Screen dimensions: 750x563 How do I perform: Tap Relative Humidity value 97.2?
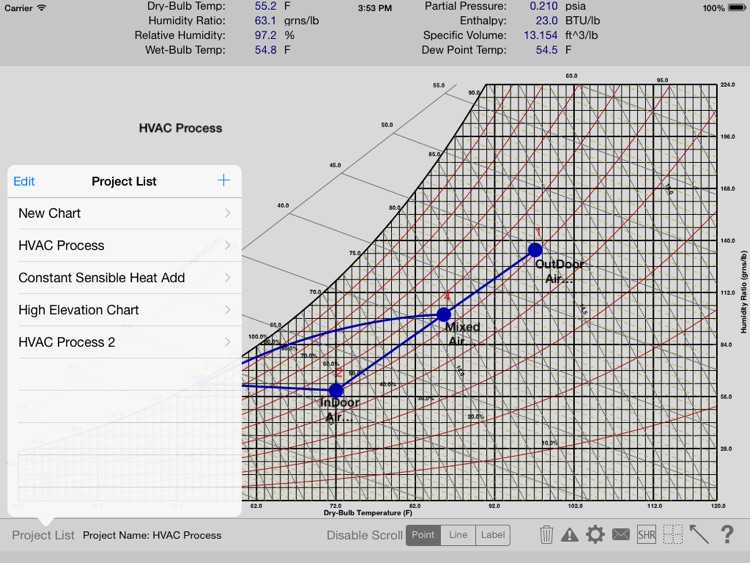265,35
